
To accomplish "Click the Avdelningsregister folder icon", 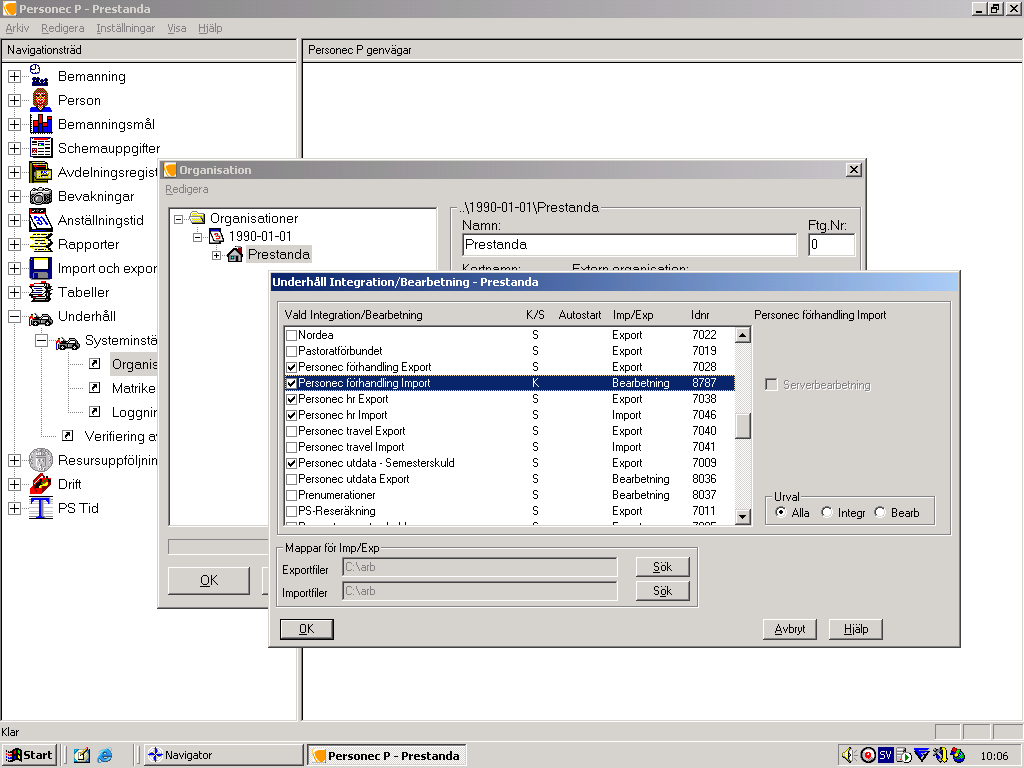I will click(40, 172).
